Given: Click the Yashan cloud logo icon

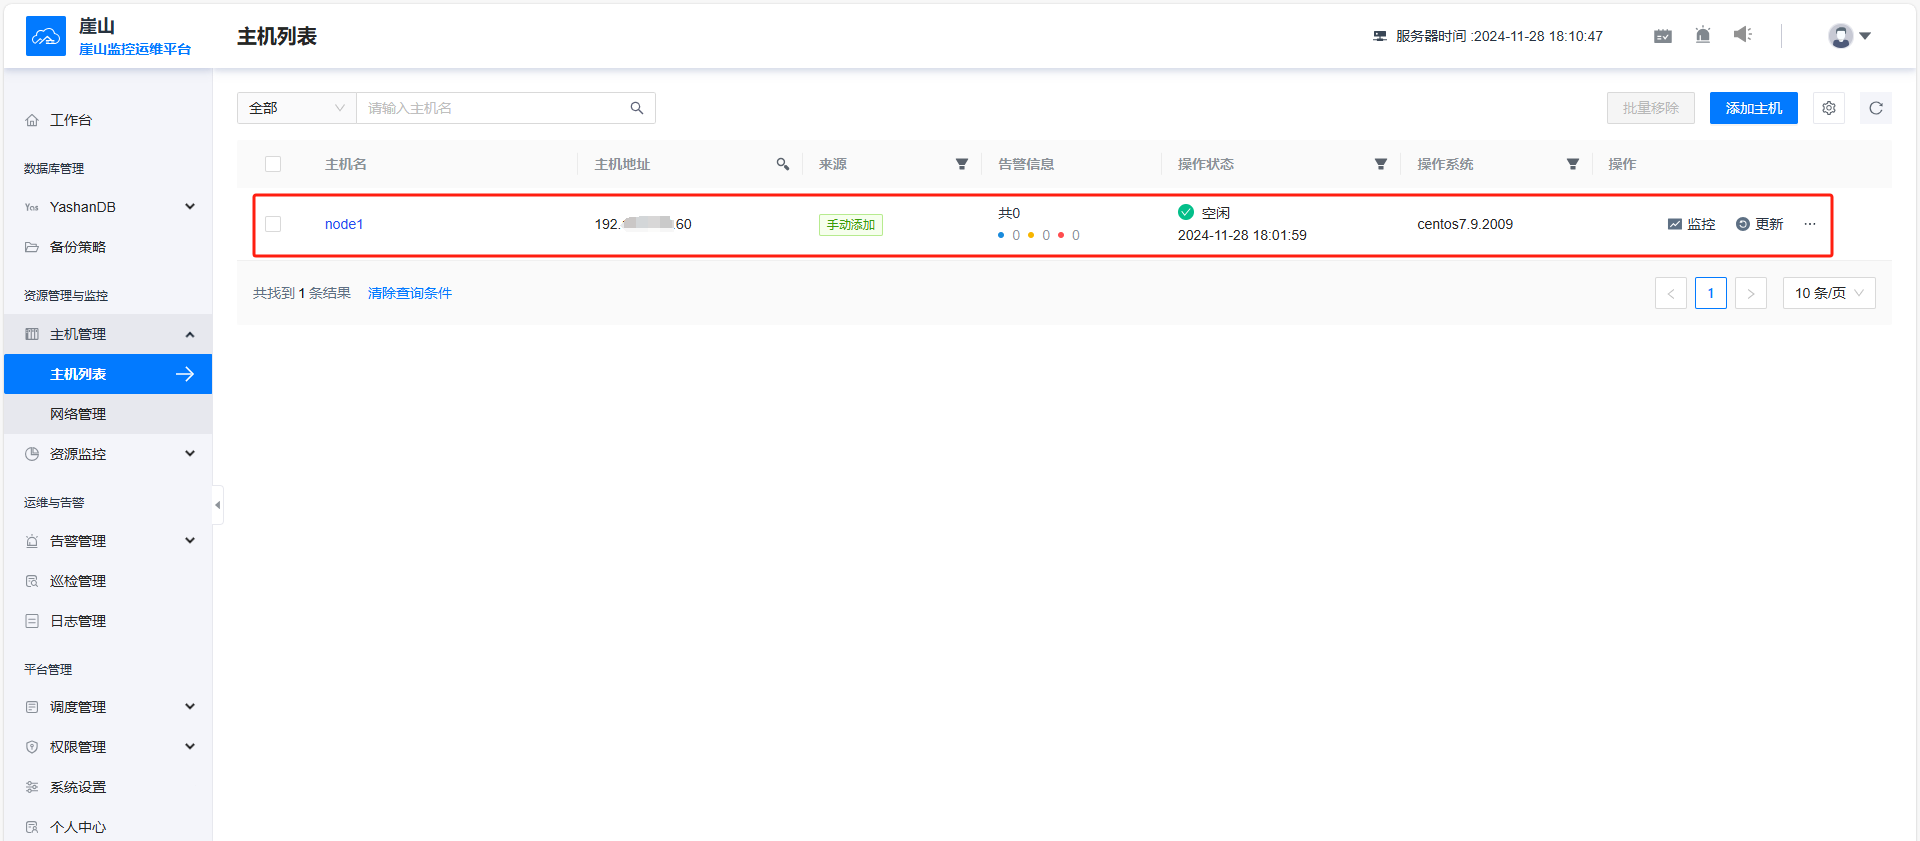Looking at the screenshot, I should tap(46, 36).
